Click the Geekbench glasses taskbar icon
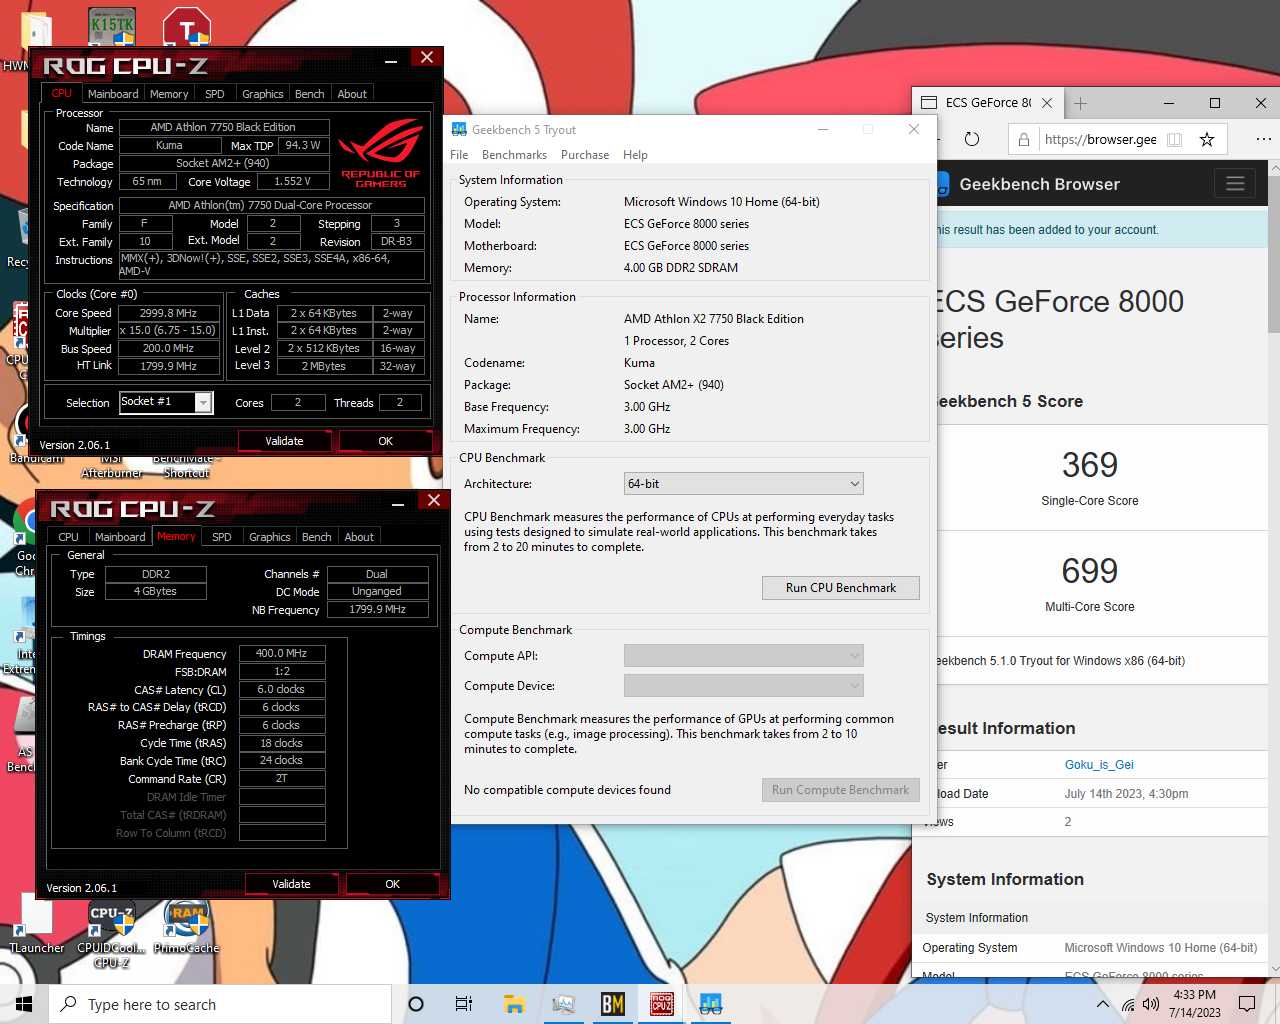The image size is (1280, 1024). (711, 1004)
